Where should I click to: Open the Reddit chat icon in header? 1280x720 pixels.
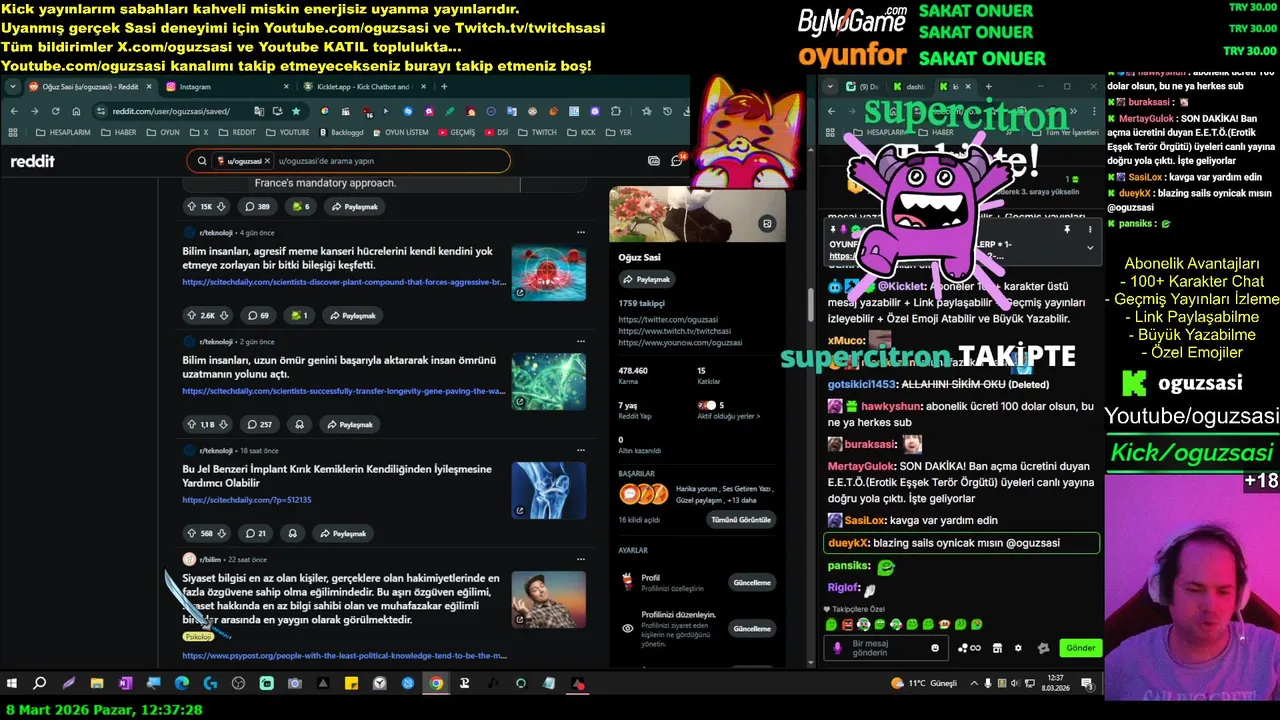coord(677,161)
